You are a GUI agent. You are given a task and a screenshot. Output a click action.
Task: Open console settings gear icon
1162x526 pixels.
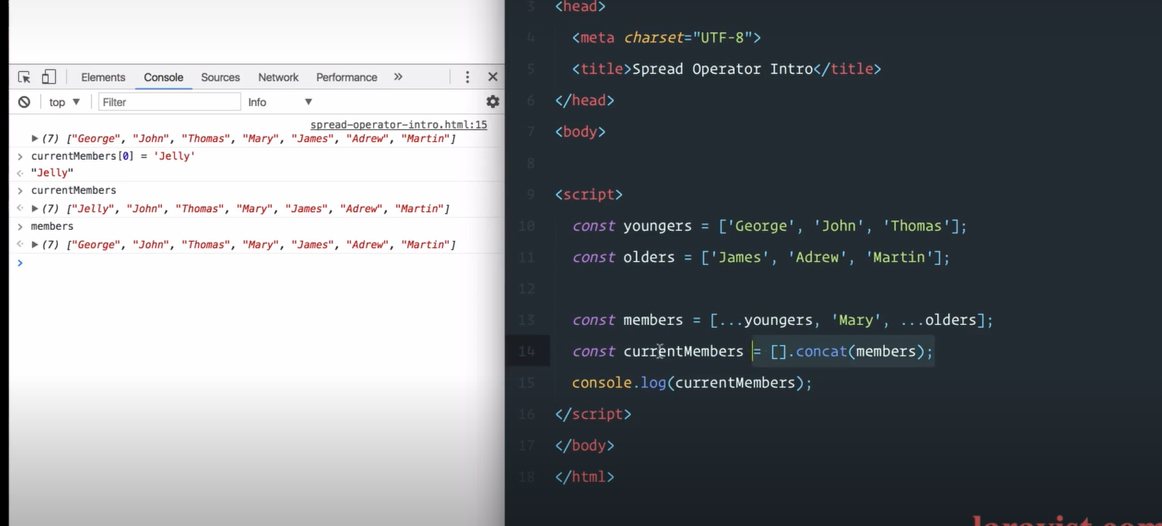[x=492, y=101]
